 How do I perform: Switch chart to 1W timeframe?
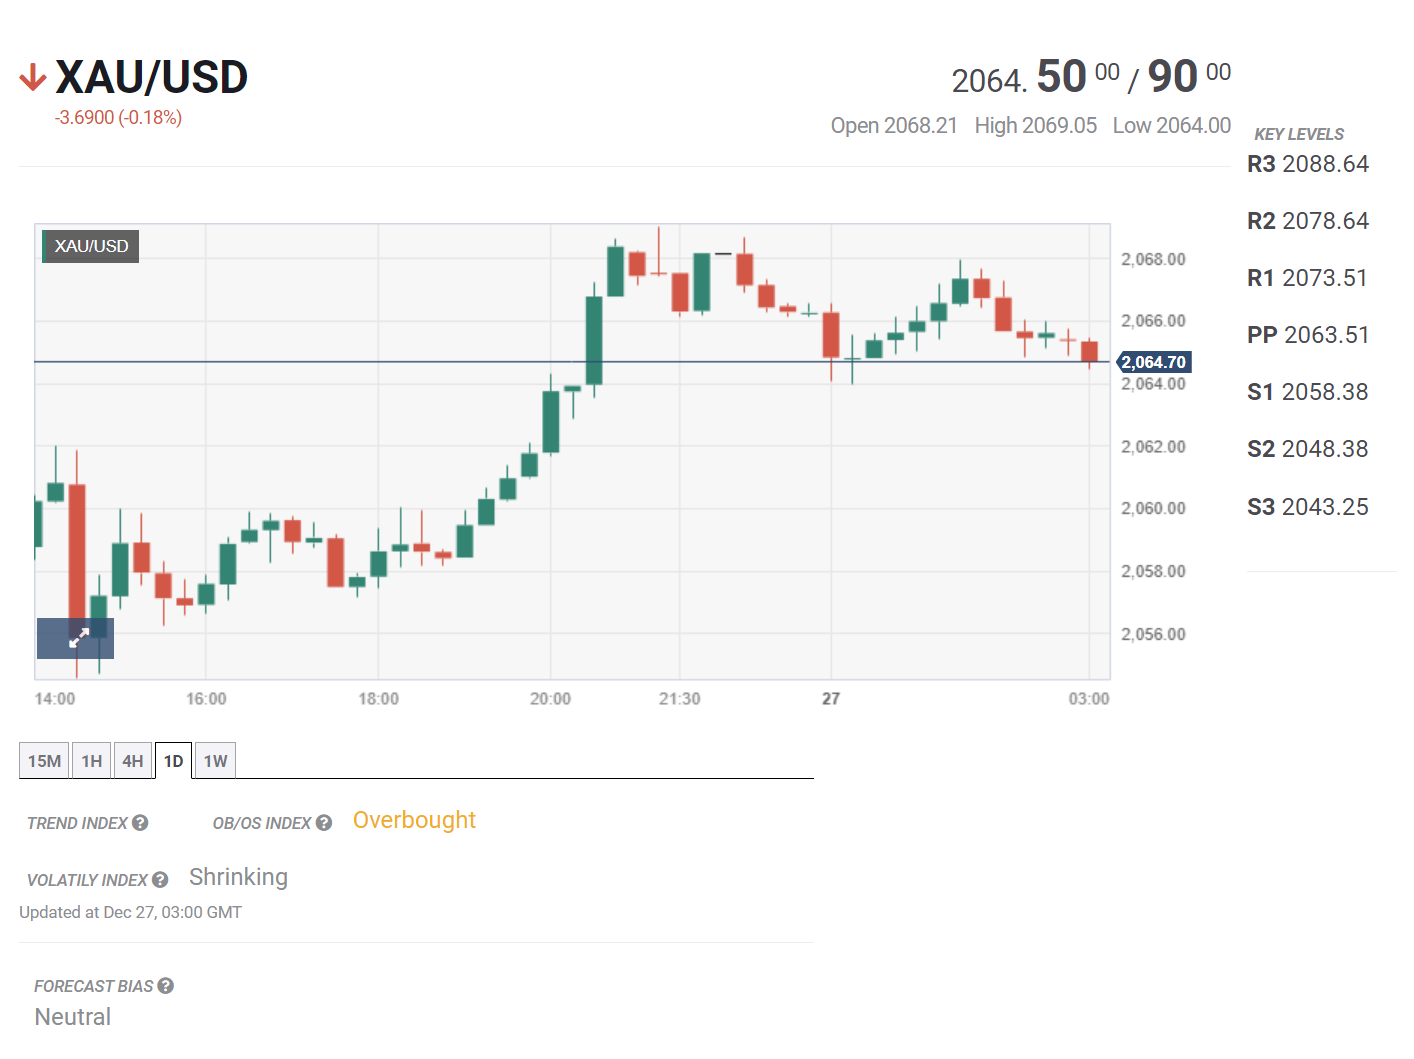[215, 761]
